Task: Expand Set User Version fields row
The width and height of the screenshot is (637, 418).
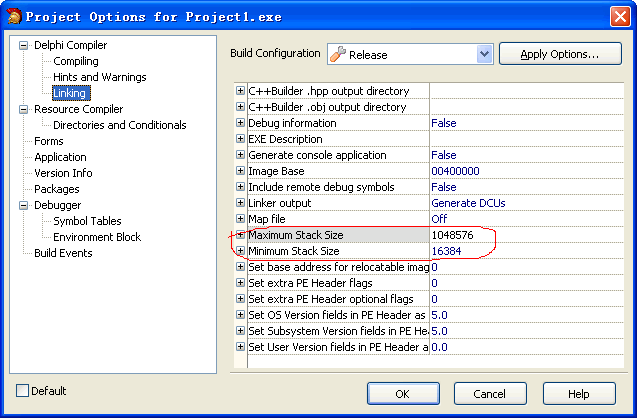Action: (240, 347)
